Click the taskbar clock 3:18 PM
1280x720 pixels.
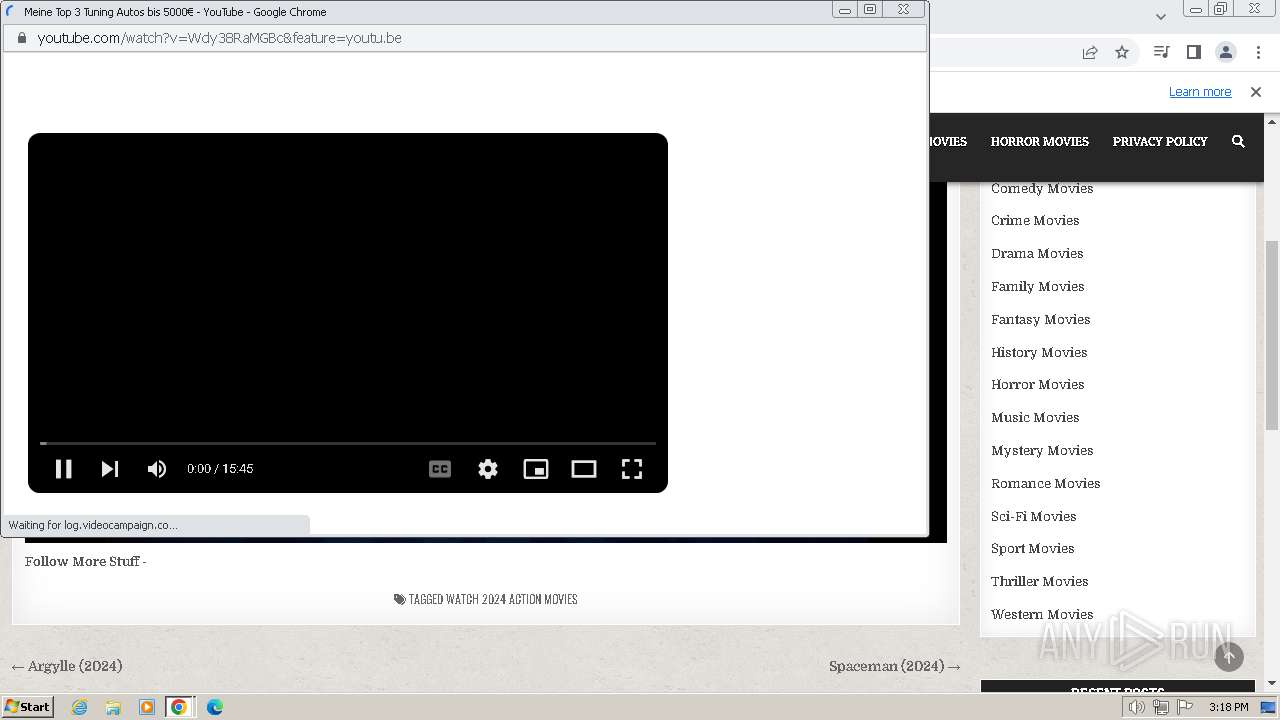tap(1228, 707)
